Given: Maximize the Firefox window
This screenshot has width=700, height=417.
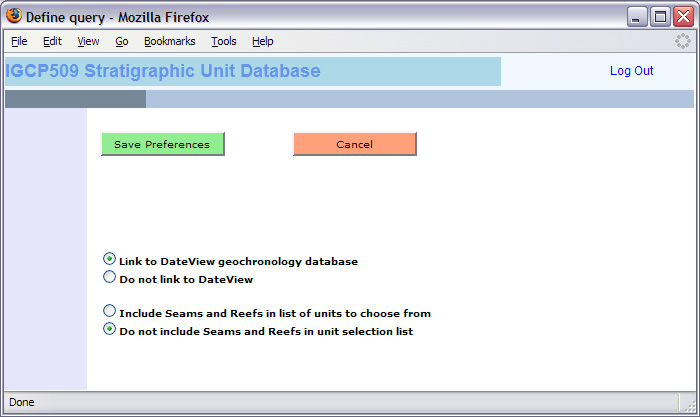Looking at the screenshot, I should pyautogui.click(x=660, y=17).
